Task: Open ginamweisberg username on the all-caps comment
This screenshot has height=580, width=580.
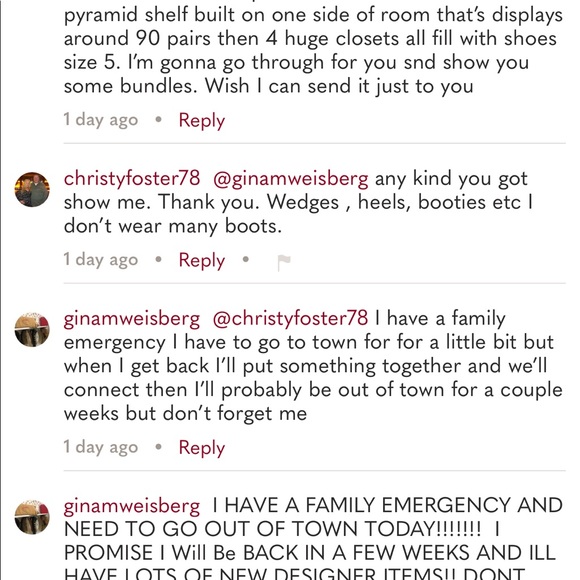Action: [x=132, y=506]
